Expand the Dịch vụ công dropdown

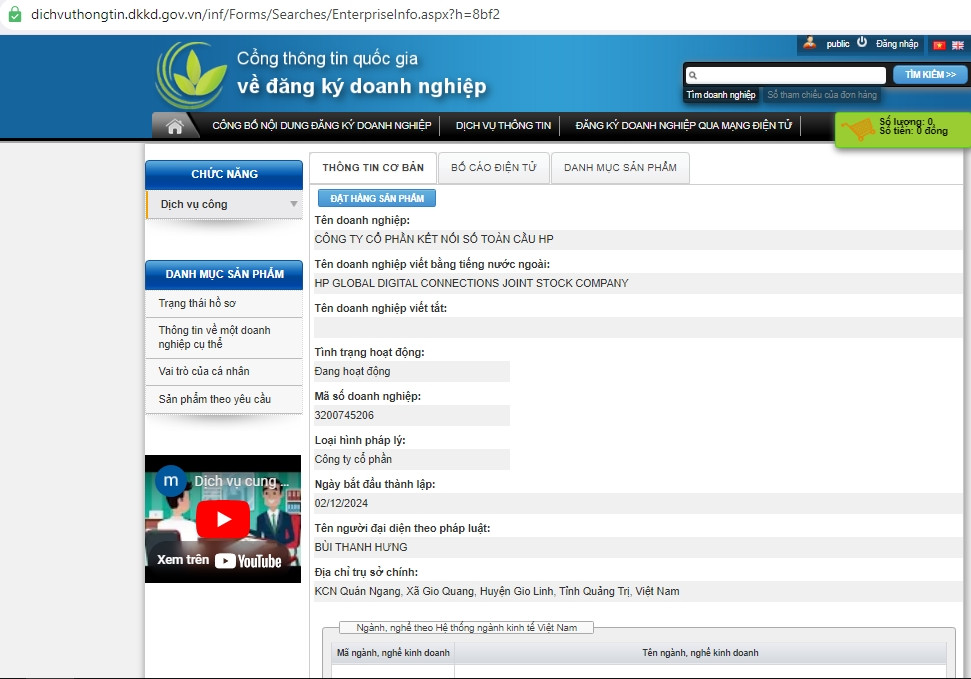click(x=293, y=205)
